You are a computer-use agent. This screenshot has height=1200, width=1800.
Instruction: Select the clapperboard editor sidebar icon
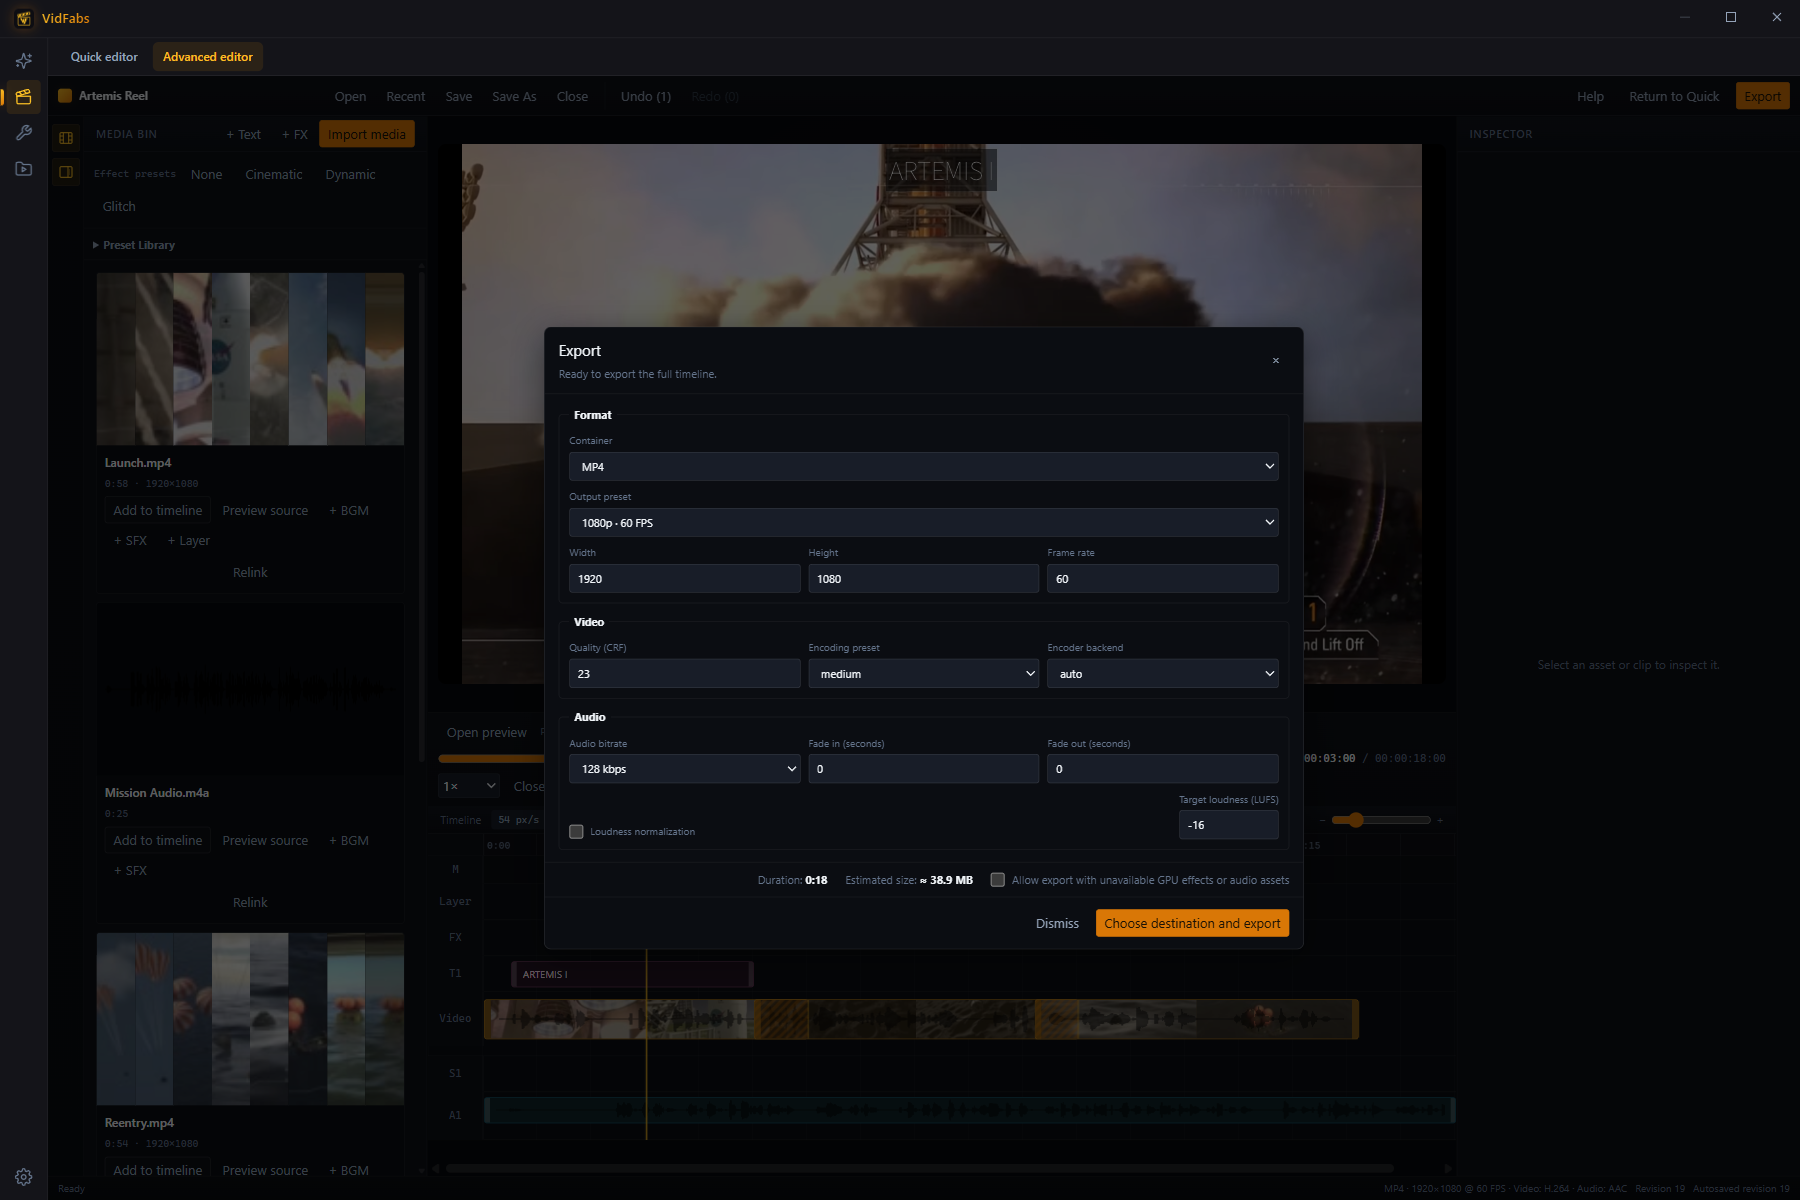pos(24,97)
